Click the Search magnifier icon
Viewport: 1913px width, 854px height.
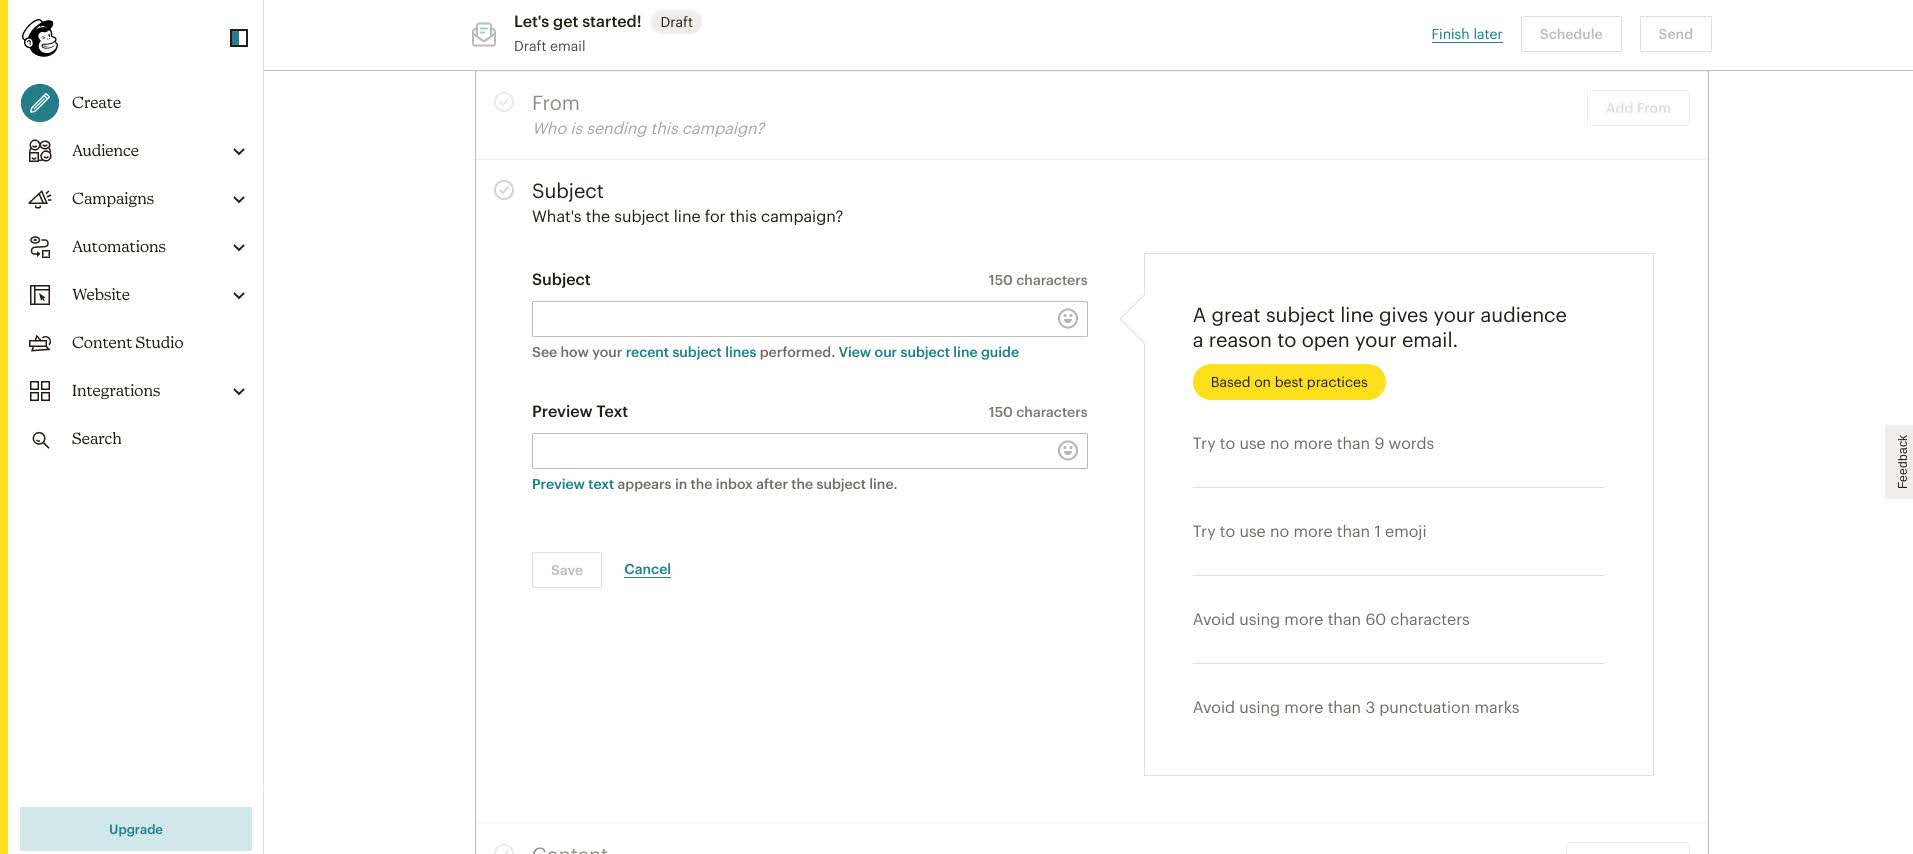[x=40, y=440]
